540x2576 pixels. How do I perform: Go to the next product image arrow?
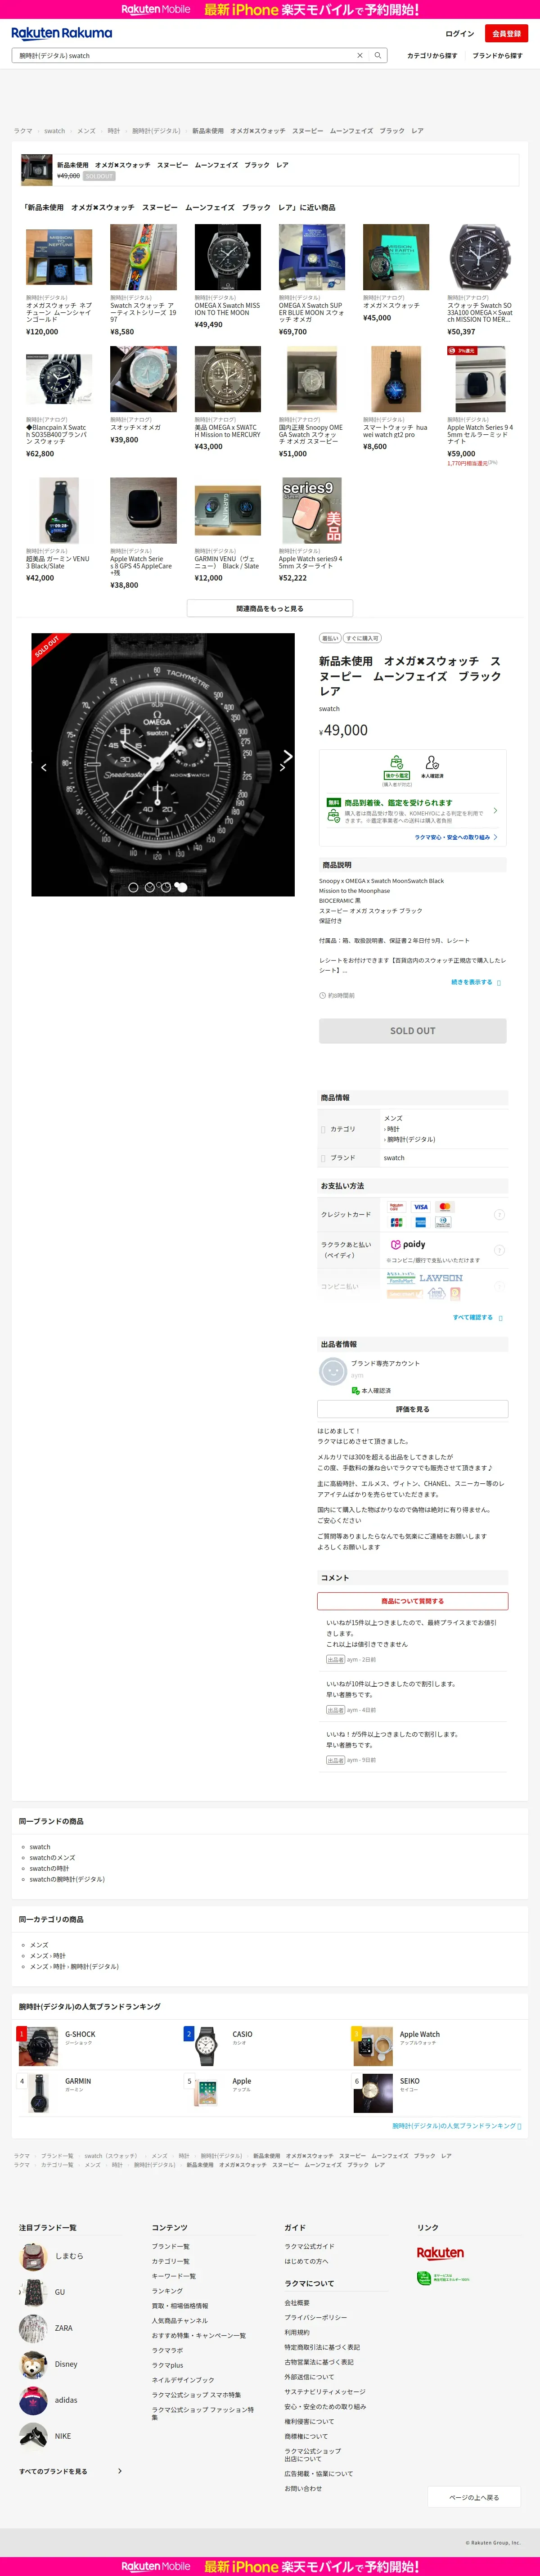[x=287, y=757]
